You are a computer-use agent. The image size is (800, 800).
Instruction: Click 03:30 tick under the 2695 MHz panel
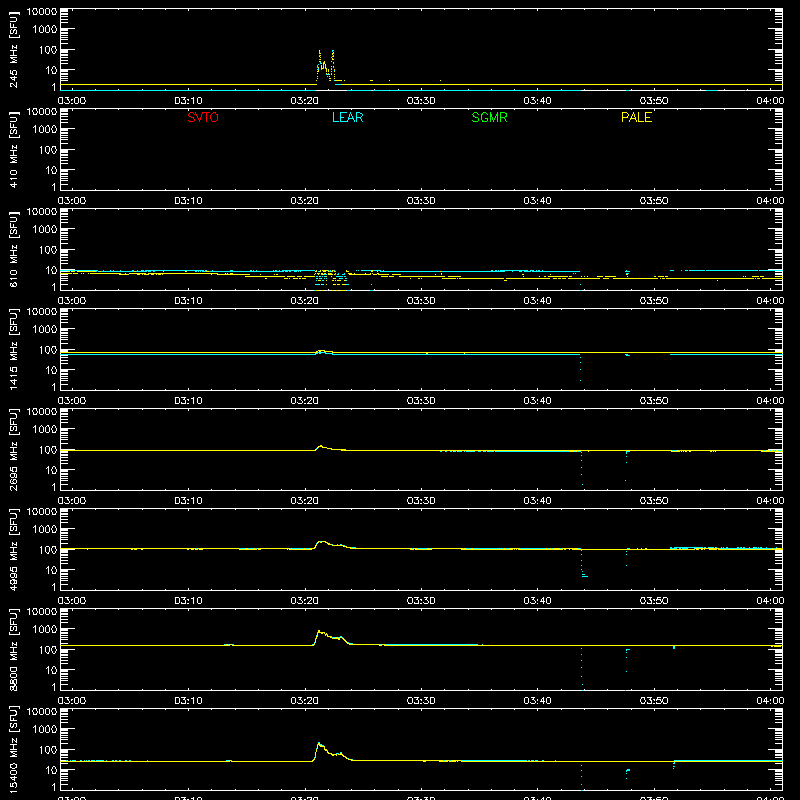coord(421,501)
